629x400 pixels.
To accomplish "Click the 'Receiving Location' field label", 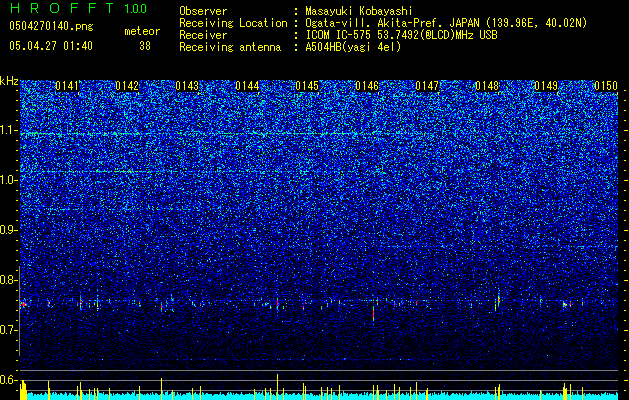I will pos(233,23).
